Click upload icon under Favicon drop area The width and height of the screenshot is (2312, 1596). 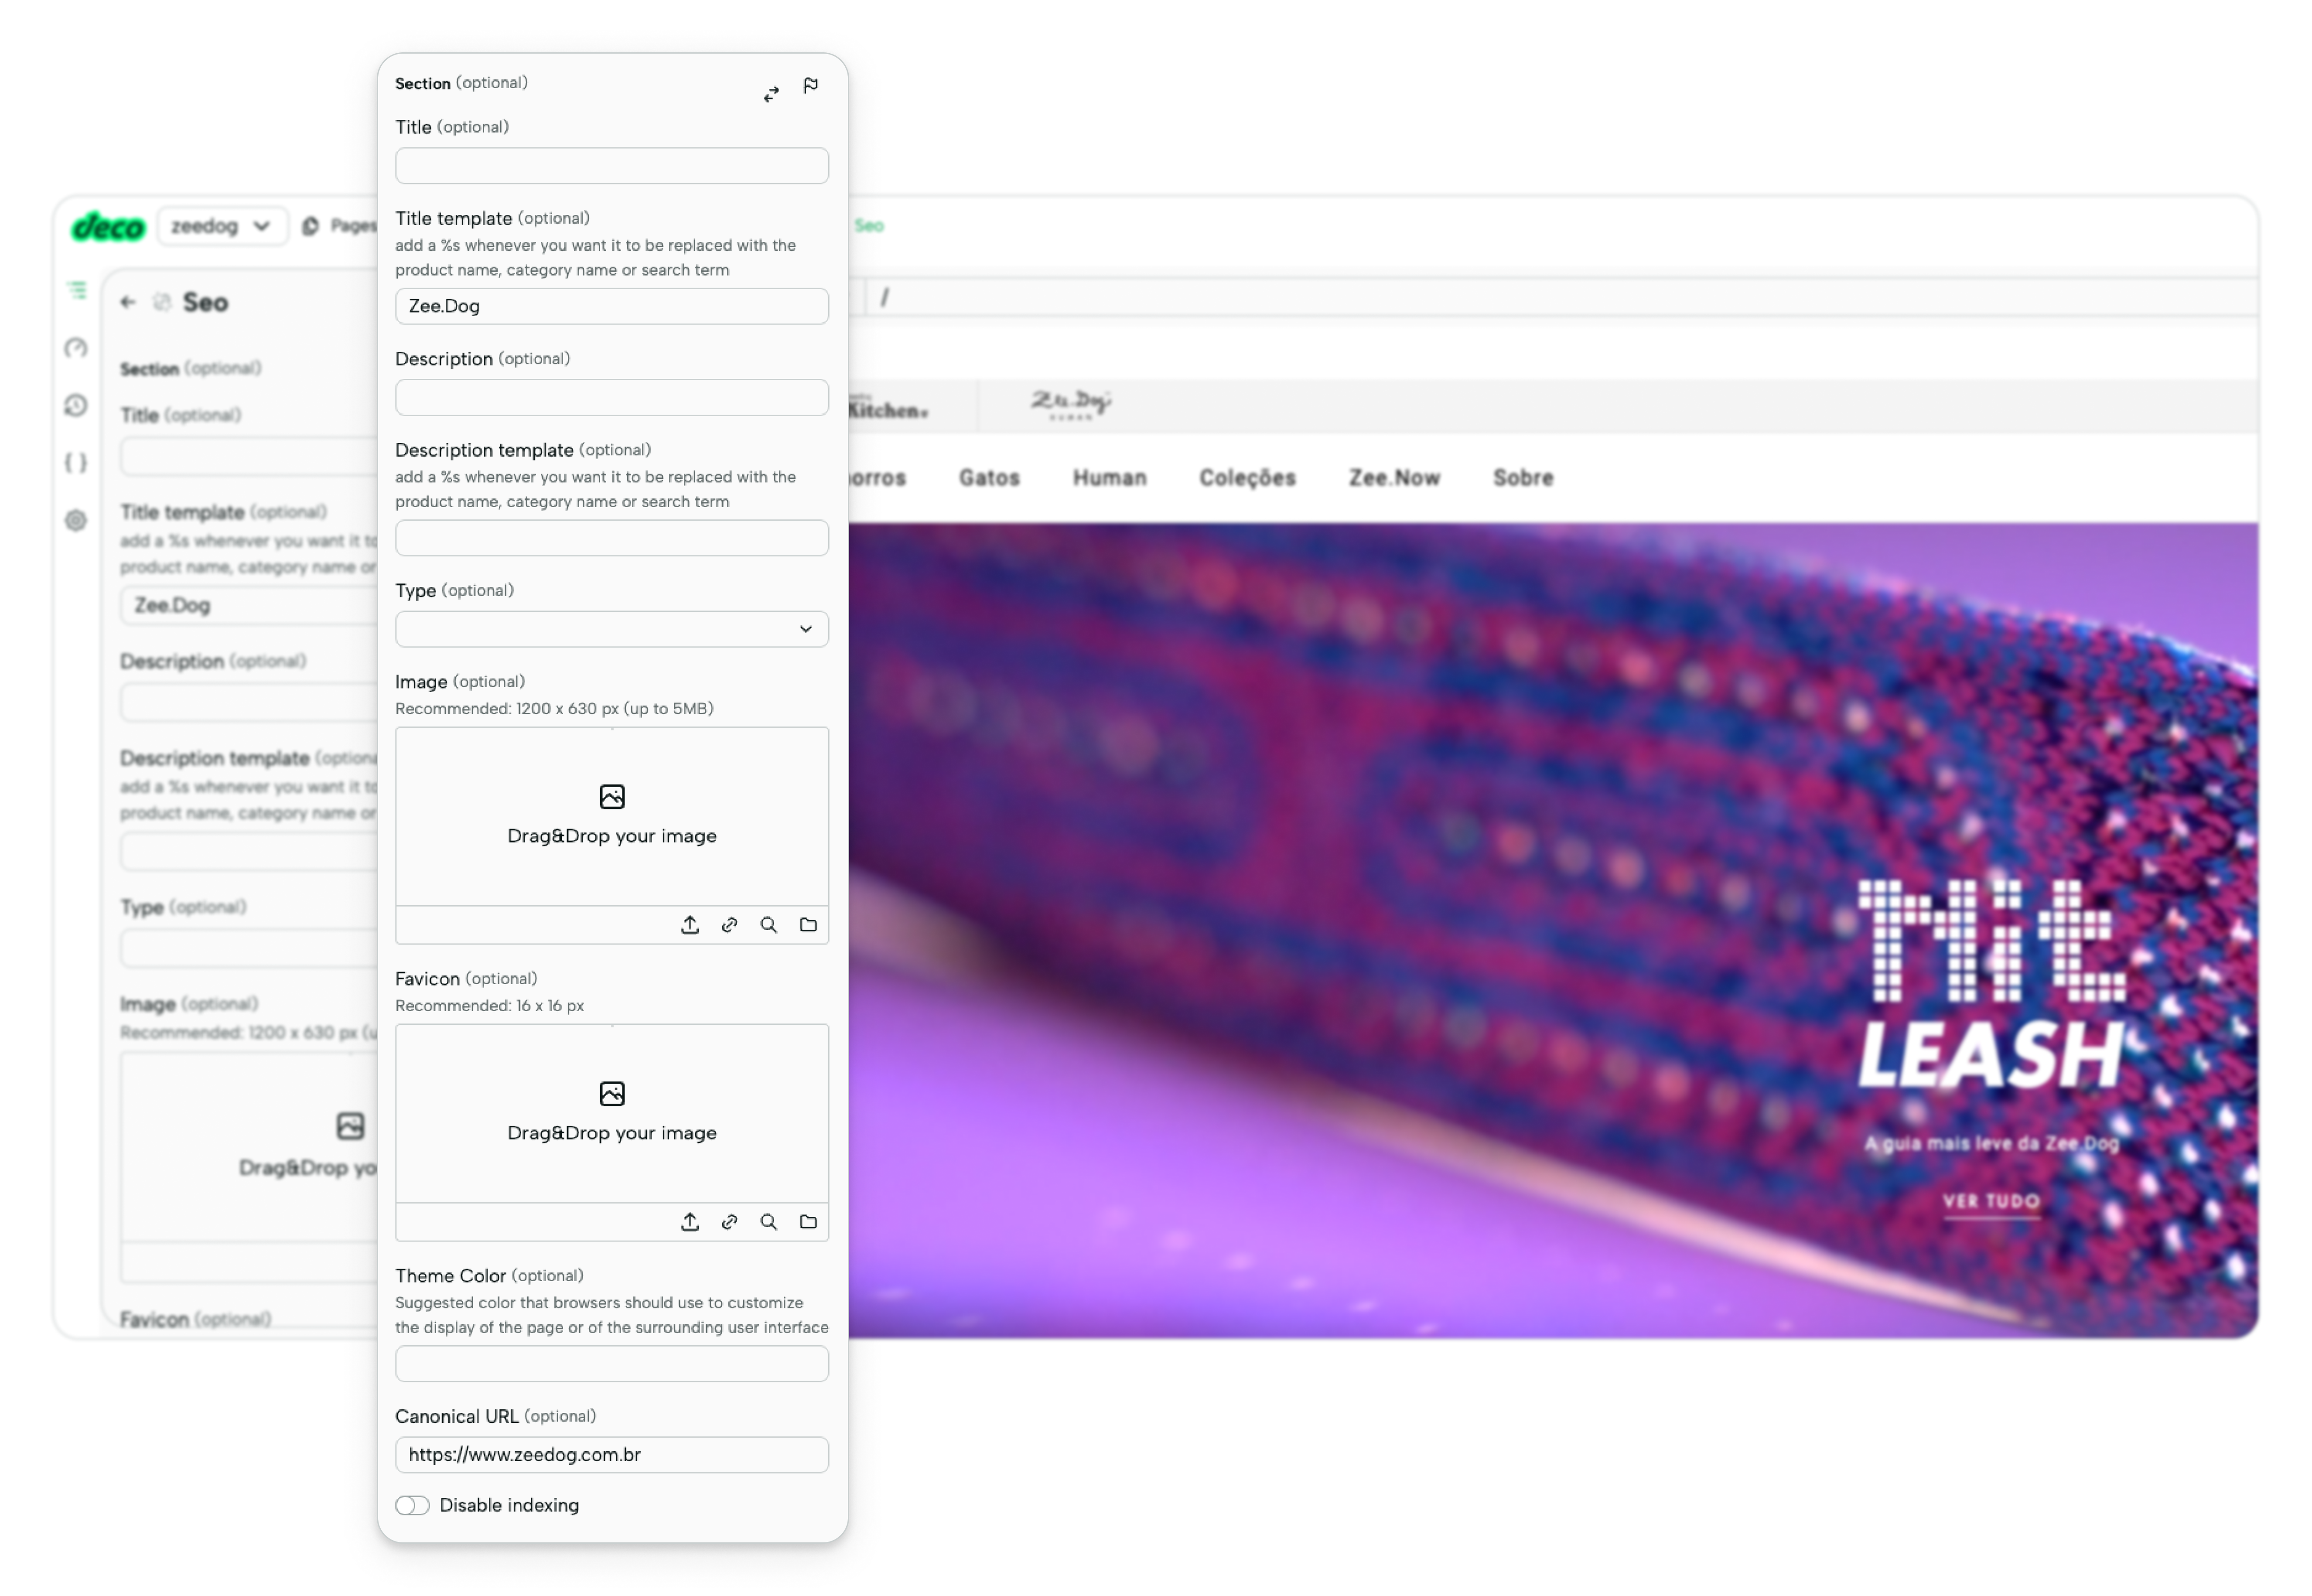[x=689, y=1222]
